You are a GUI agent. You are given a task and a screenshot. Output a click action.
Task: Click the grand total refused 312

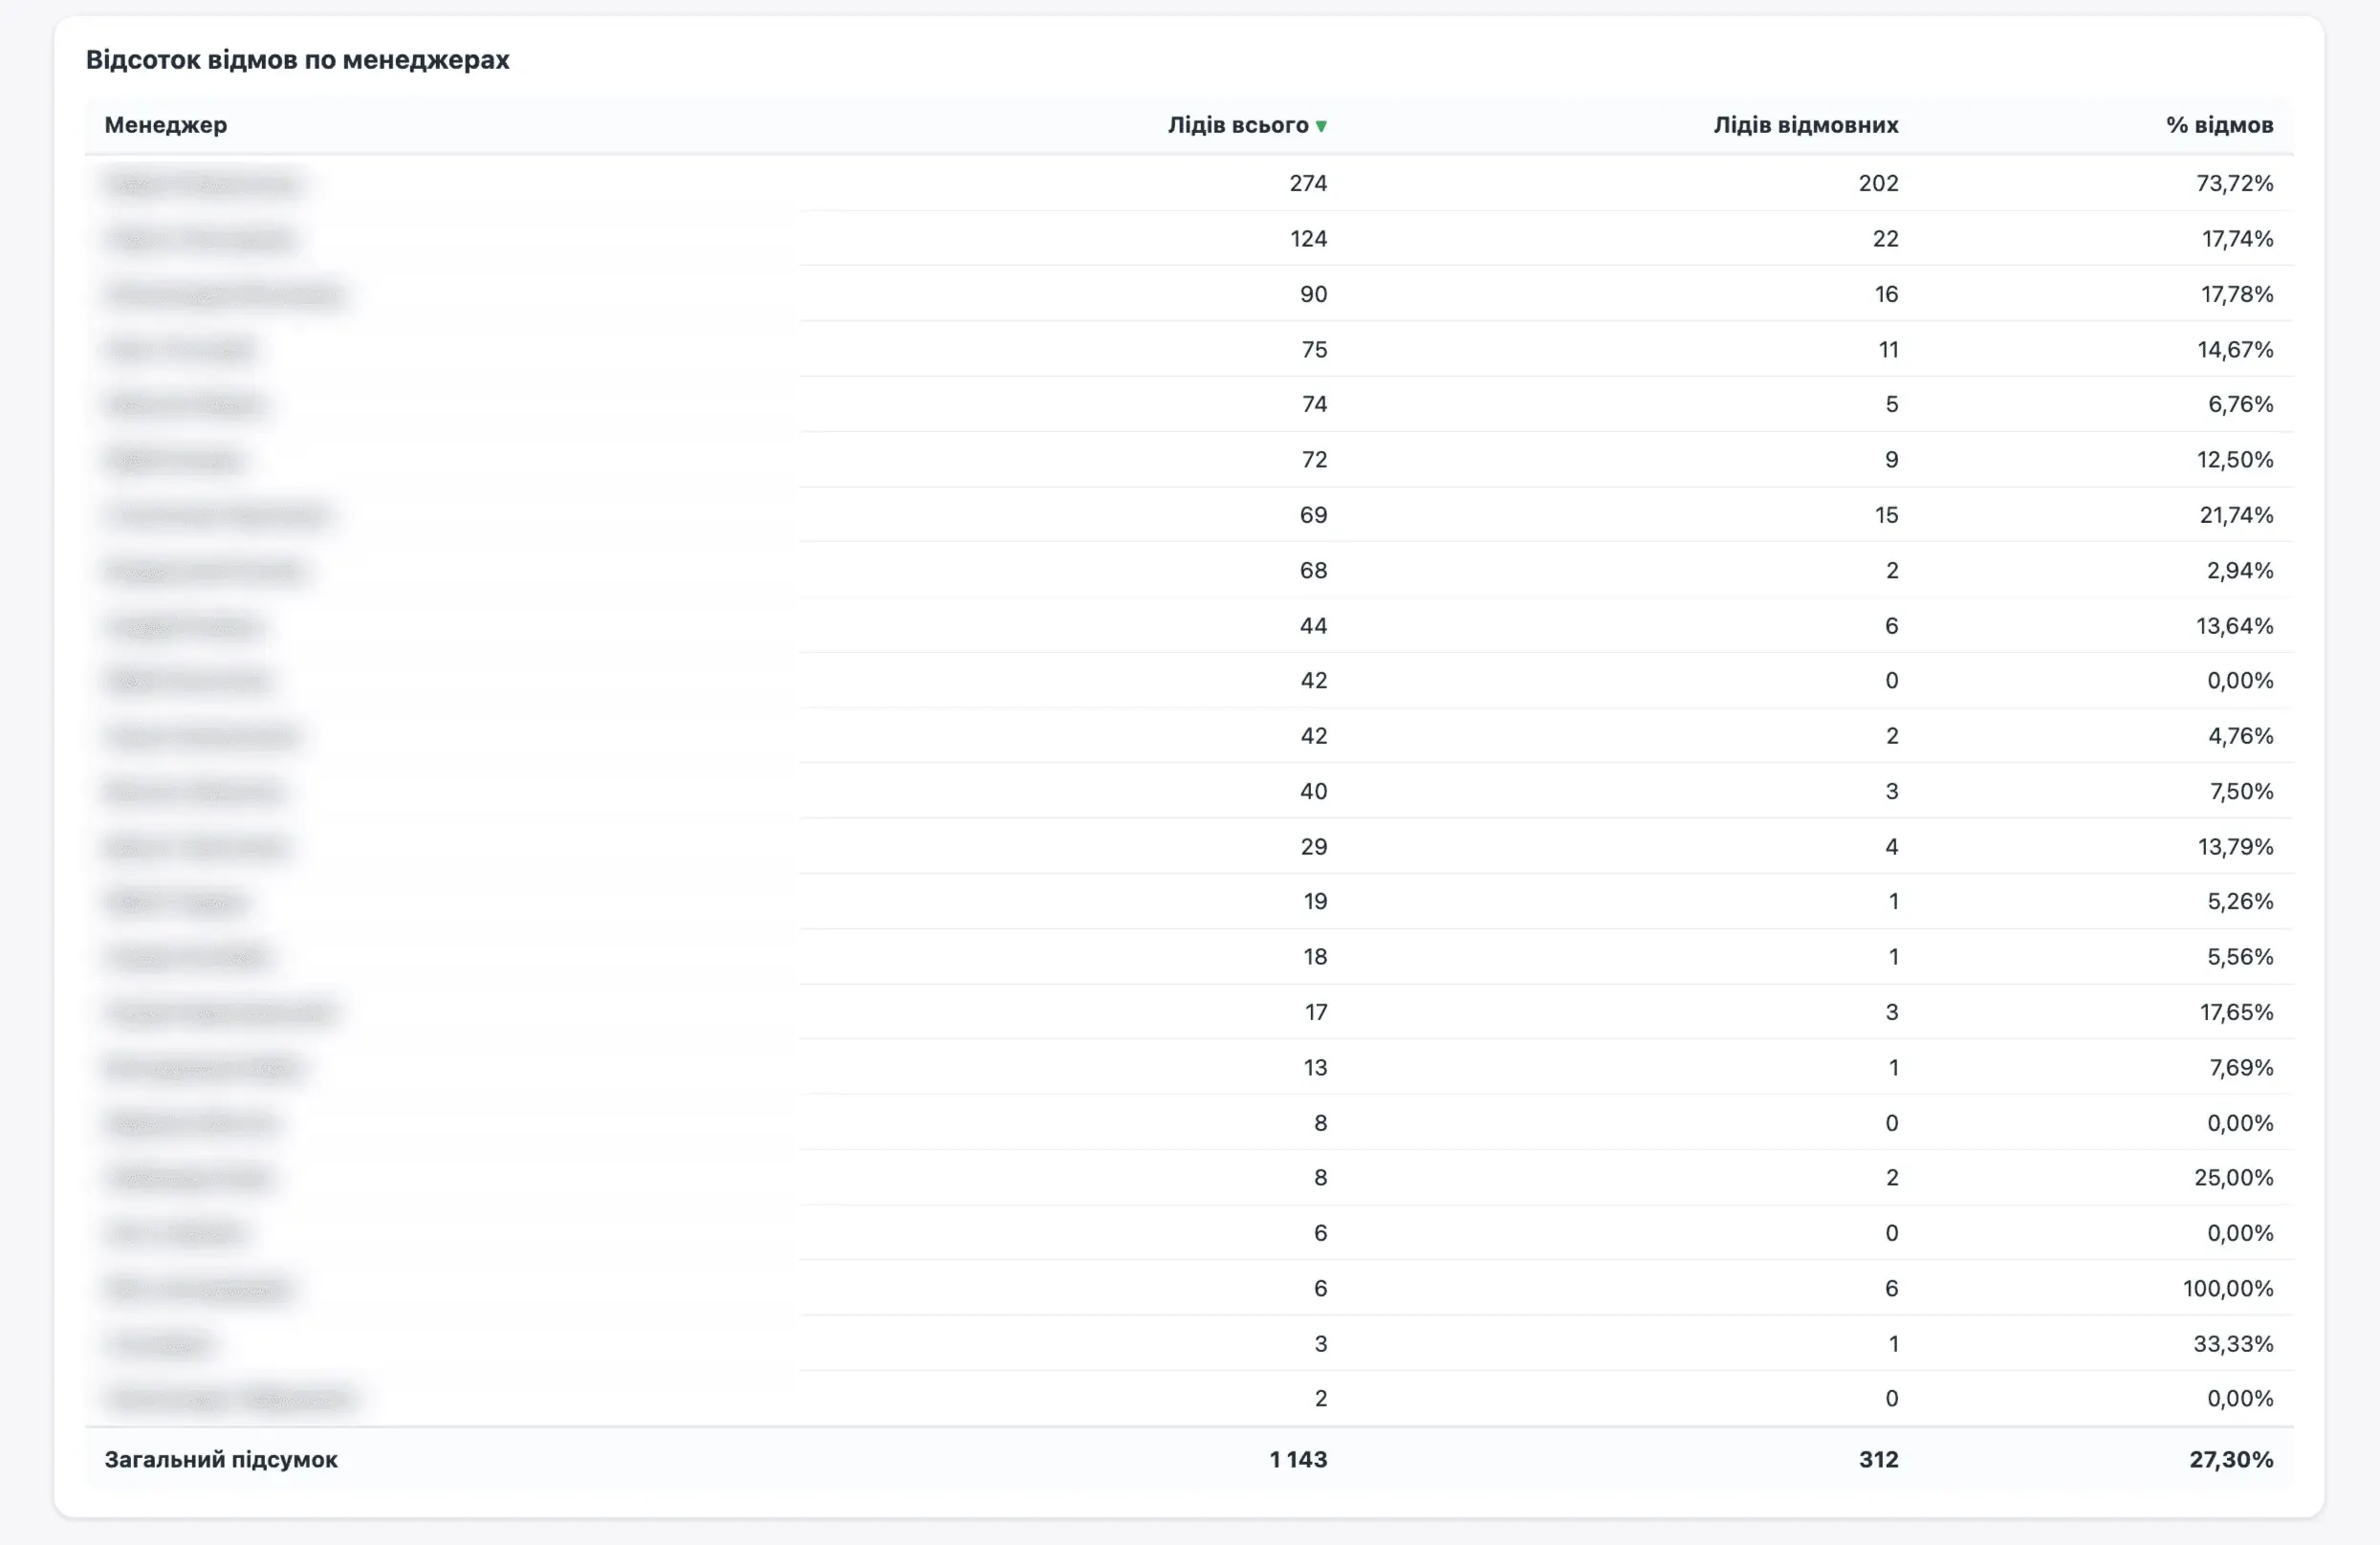click(1879, 1459)
